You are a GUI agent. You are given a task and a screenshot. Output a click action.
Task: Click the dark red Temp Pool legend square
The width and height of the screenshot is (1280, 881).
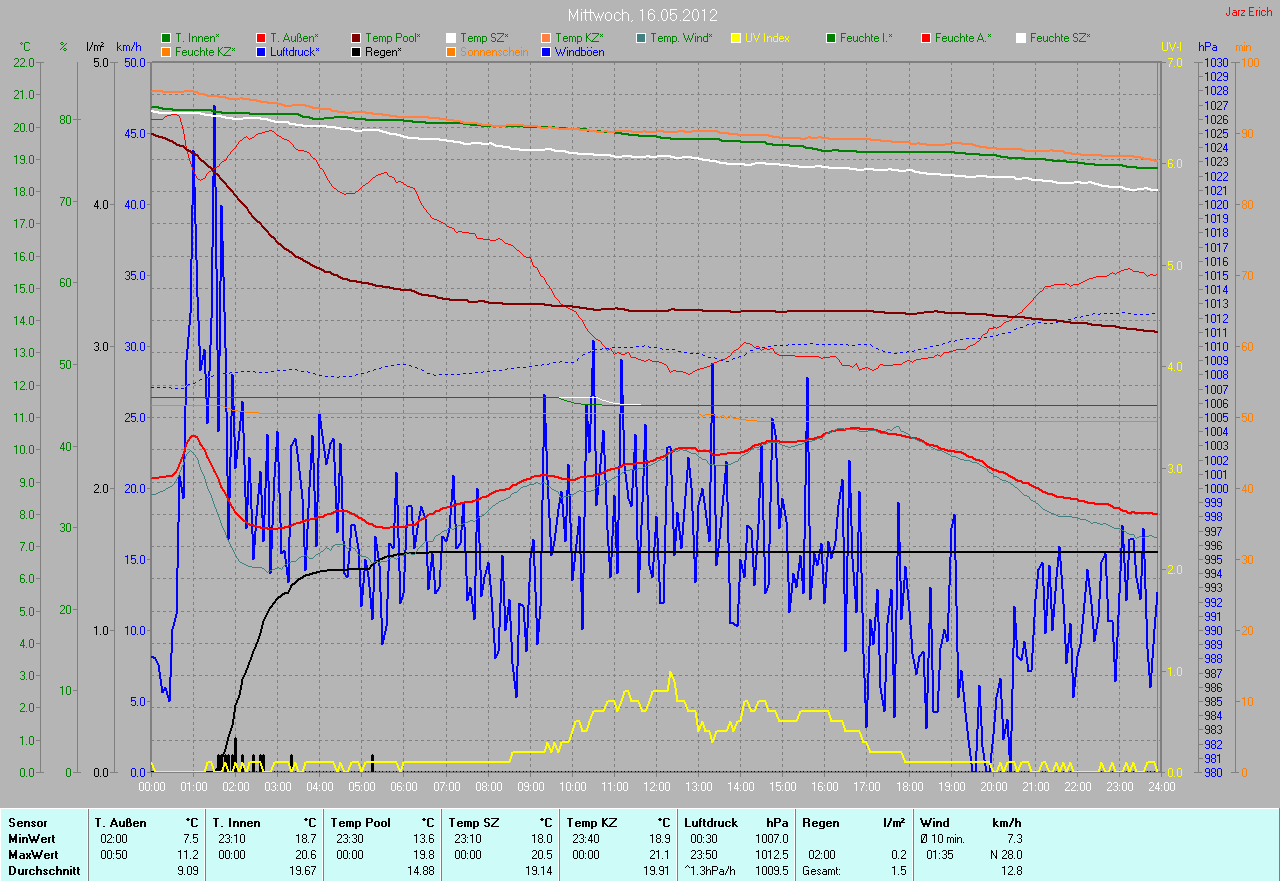click(356, 38)
